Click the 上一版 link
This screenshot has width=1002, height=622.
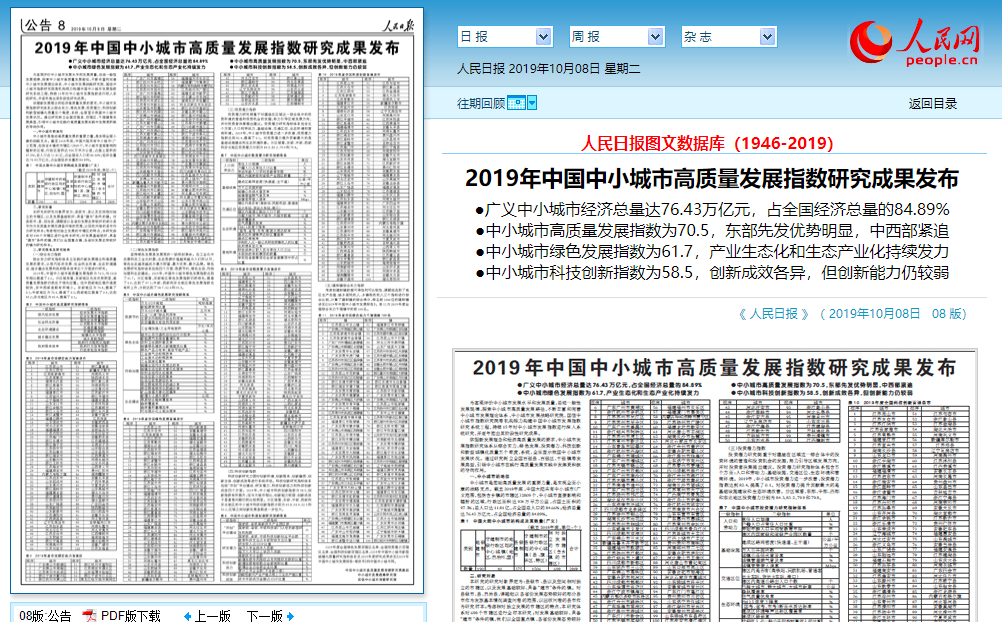pyautogui.click(x=212, y=616)
